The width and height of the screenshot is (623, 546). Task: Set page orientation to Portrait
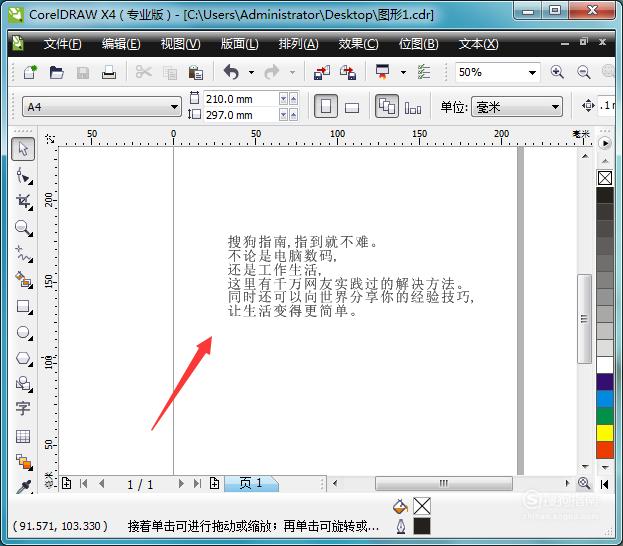pos(326,106)
